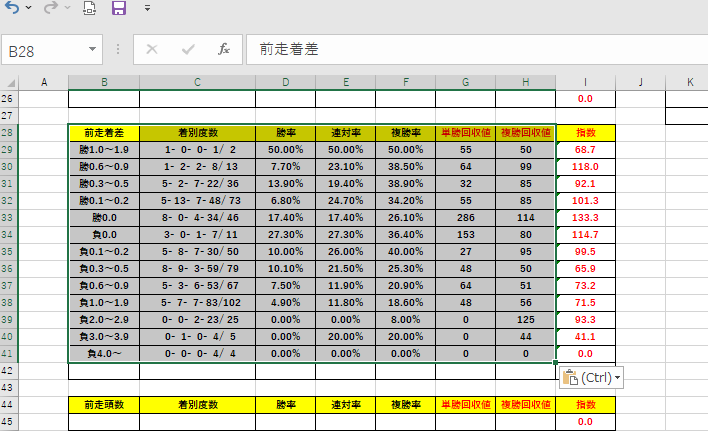Click the Print Preview page icon
This screenshot has height=431, width=708.
point(89,8)
